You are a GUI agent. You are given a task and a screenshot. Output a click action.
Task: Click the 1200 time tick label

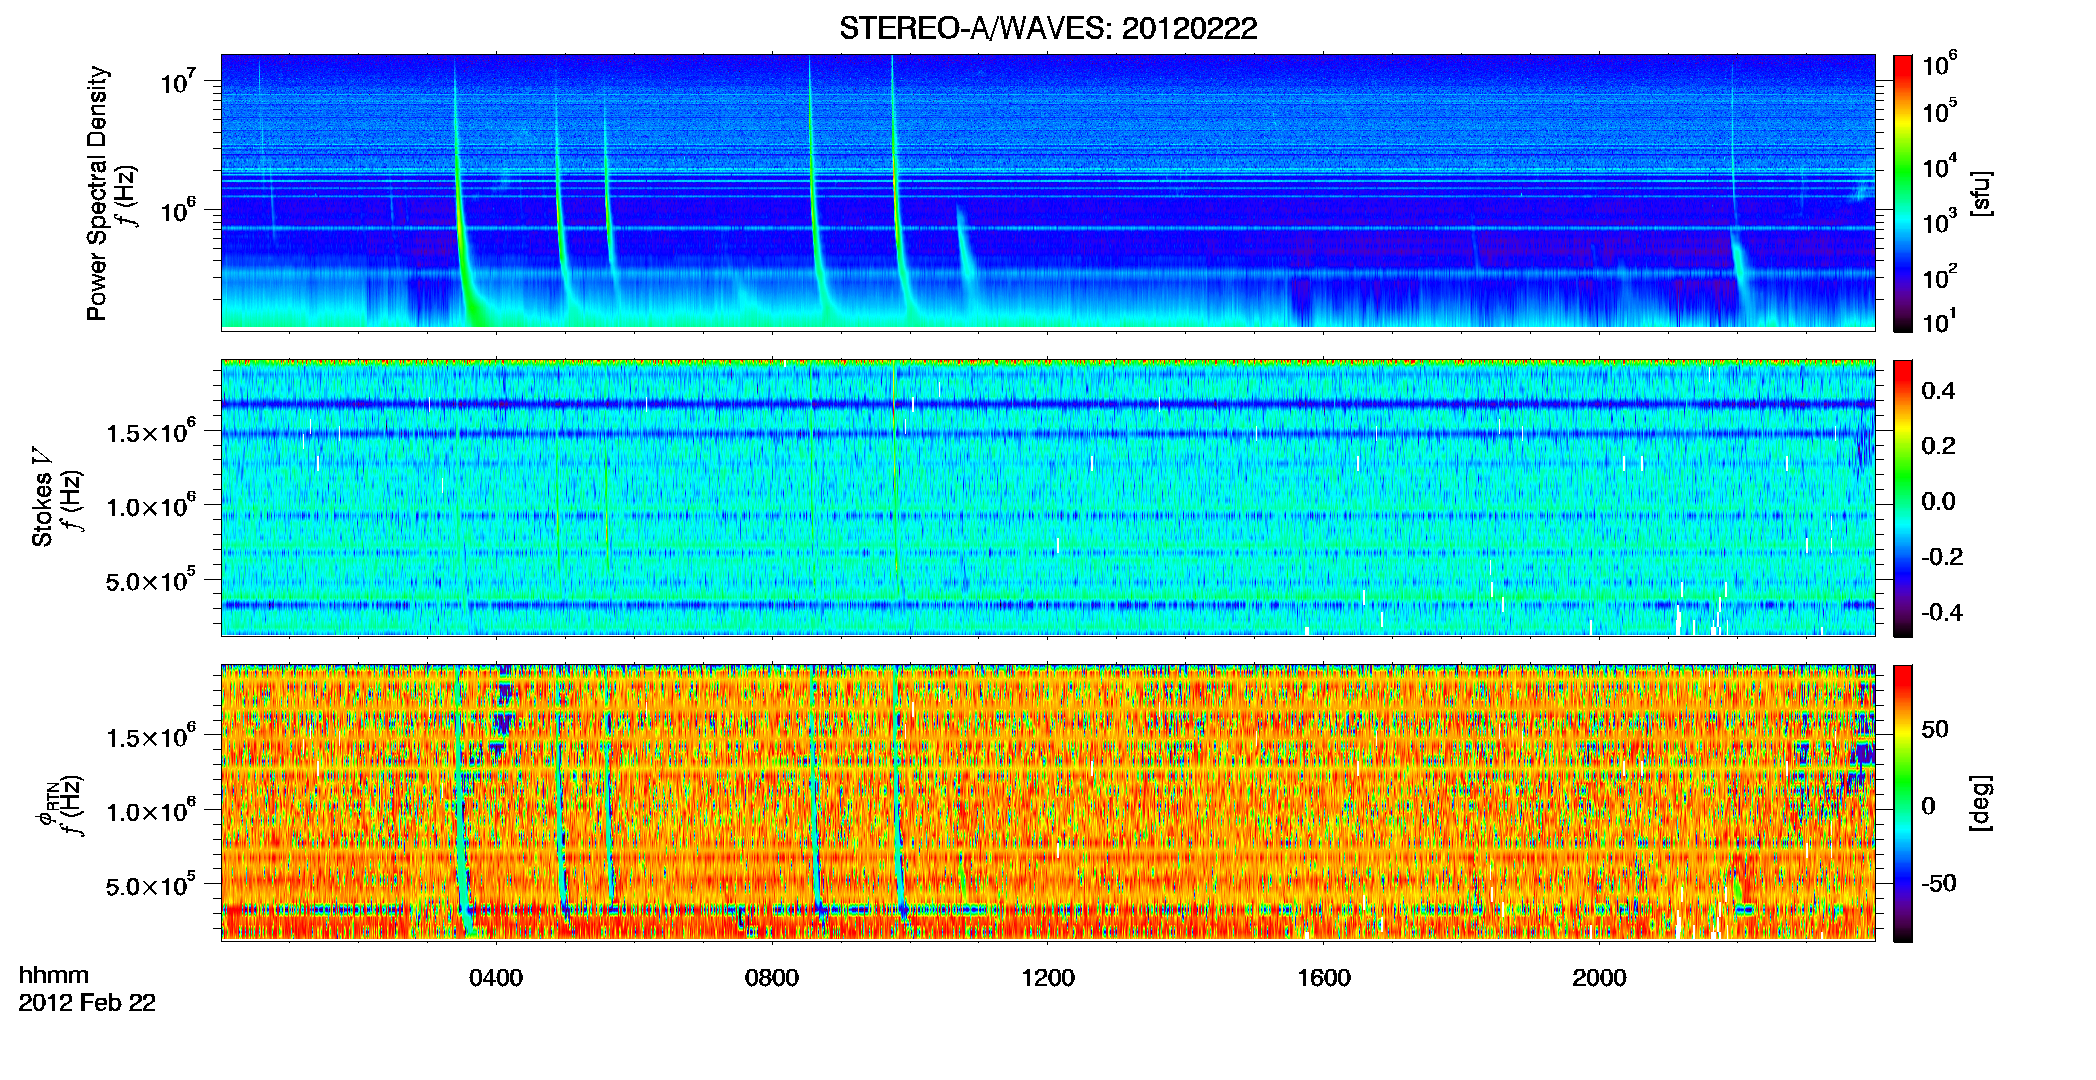1048,978
